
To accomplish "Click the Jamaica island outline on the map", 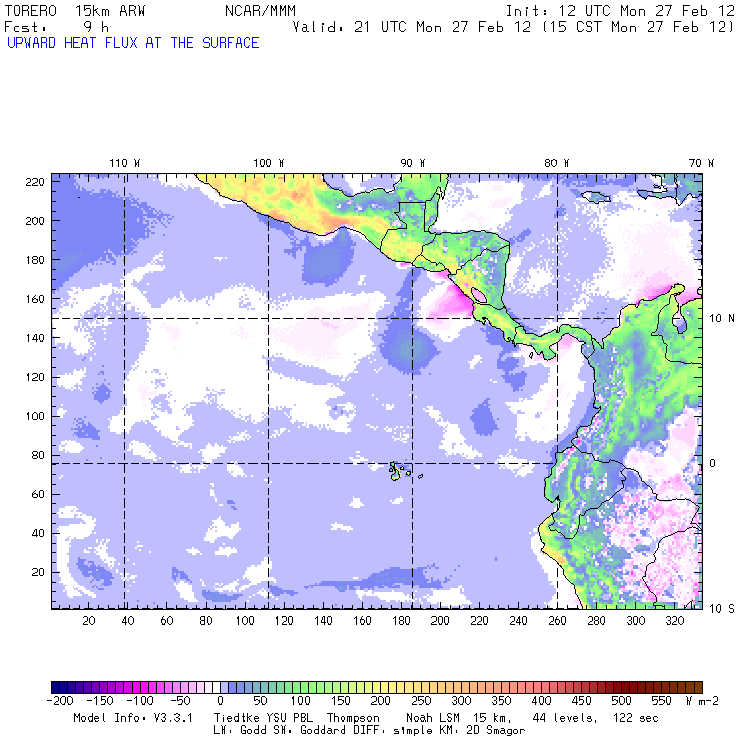I will tap(597, 197).
